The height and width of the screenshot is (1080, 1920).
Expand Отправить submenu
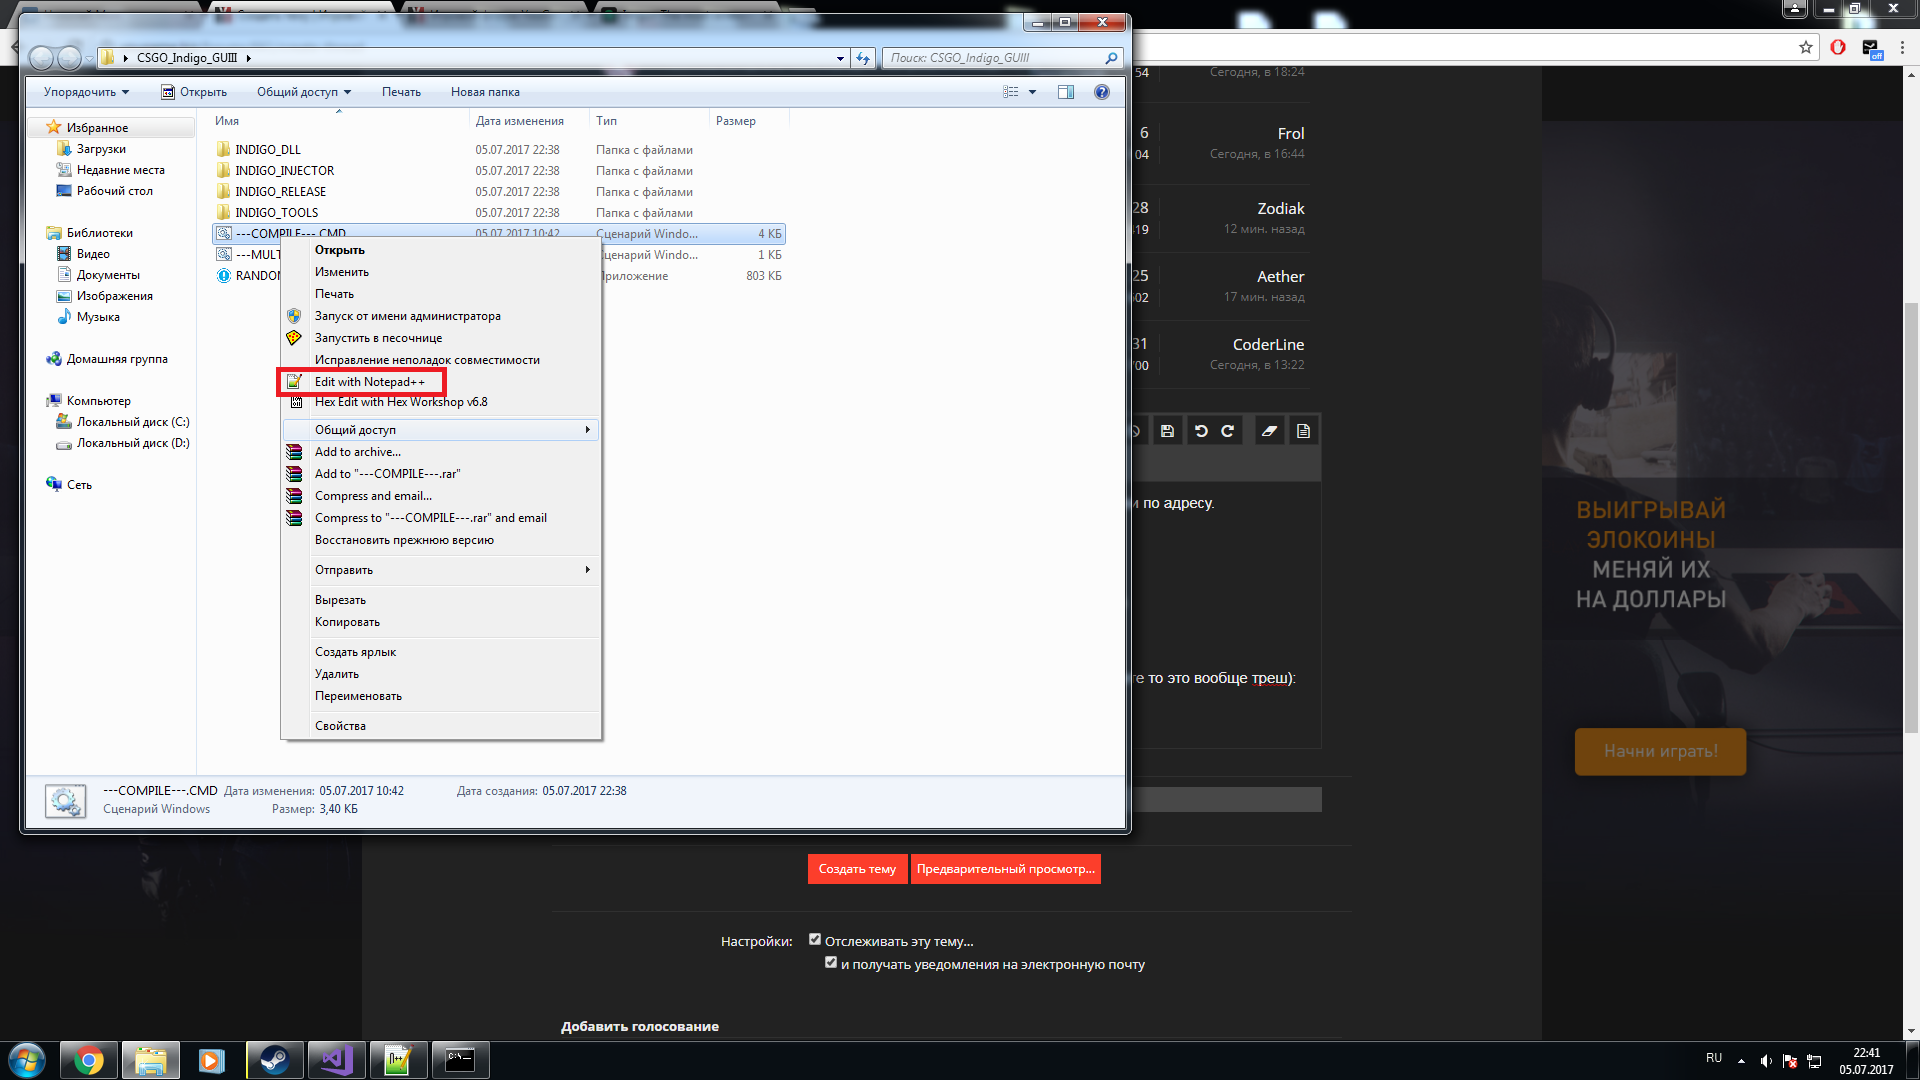pyautogui.click(x=440, y=570)
